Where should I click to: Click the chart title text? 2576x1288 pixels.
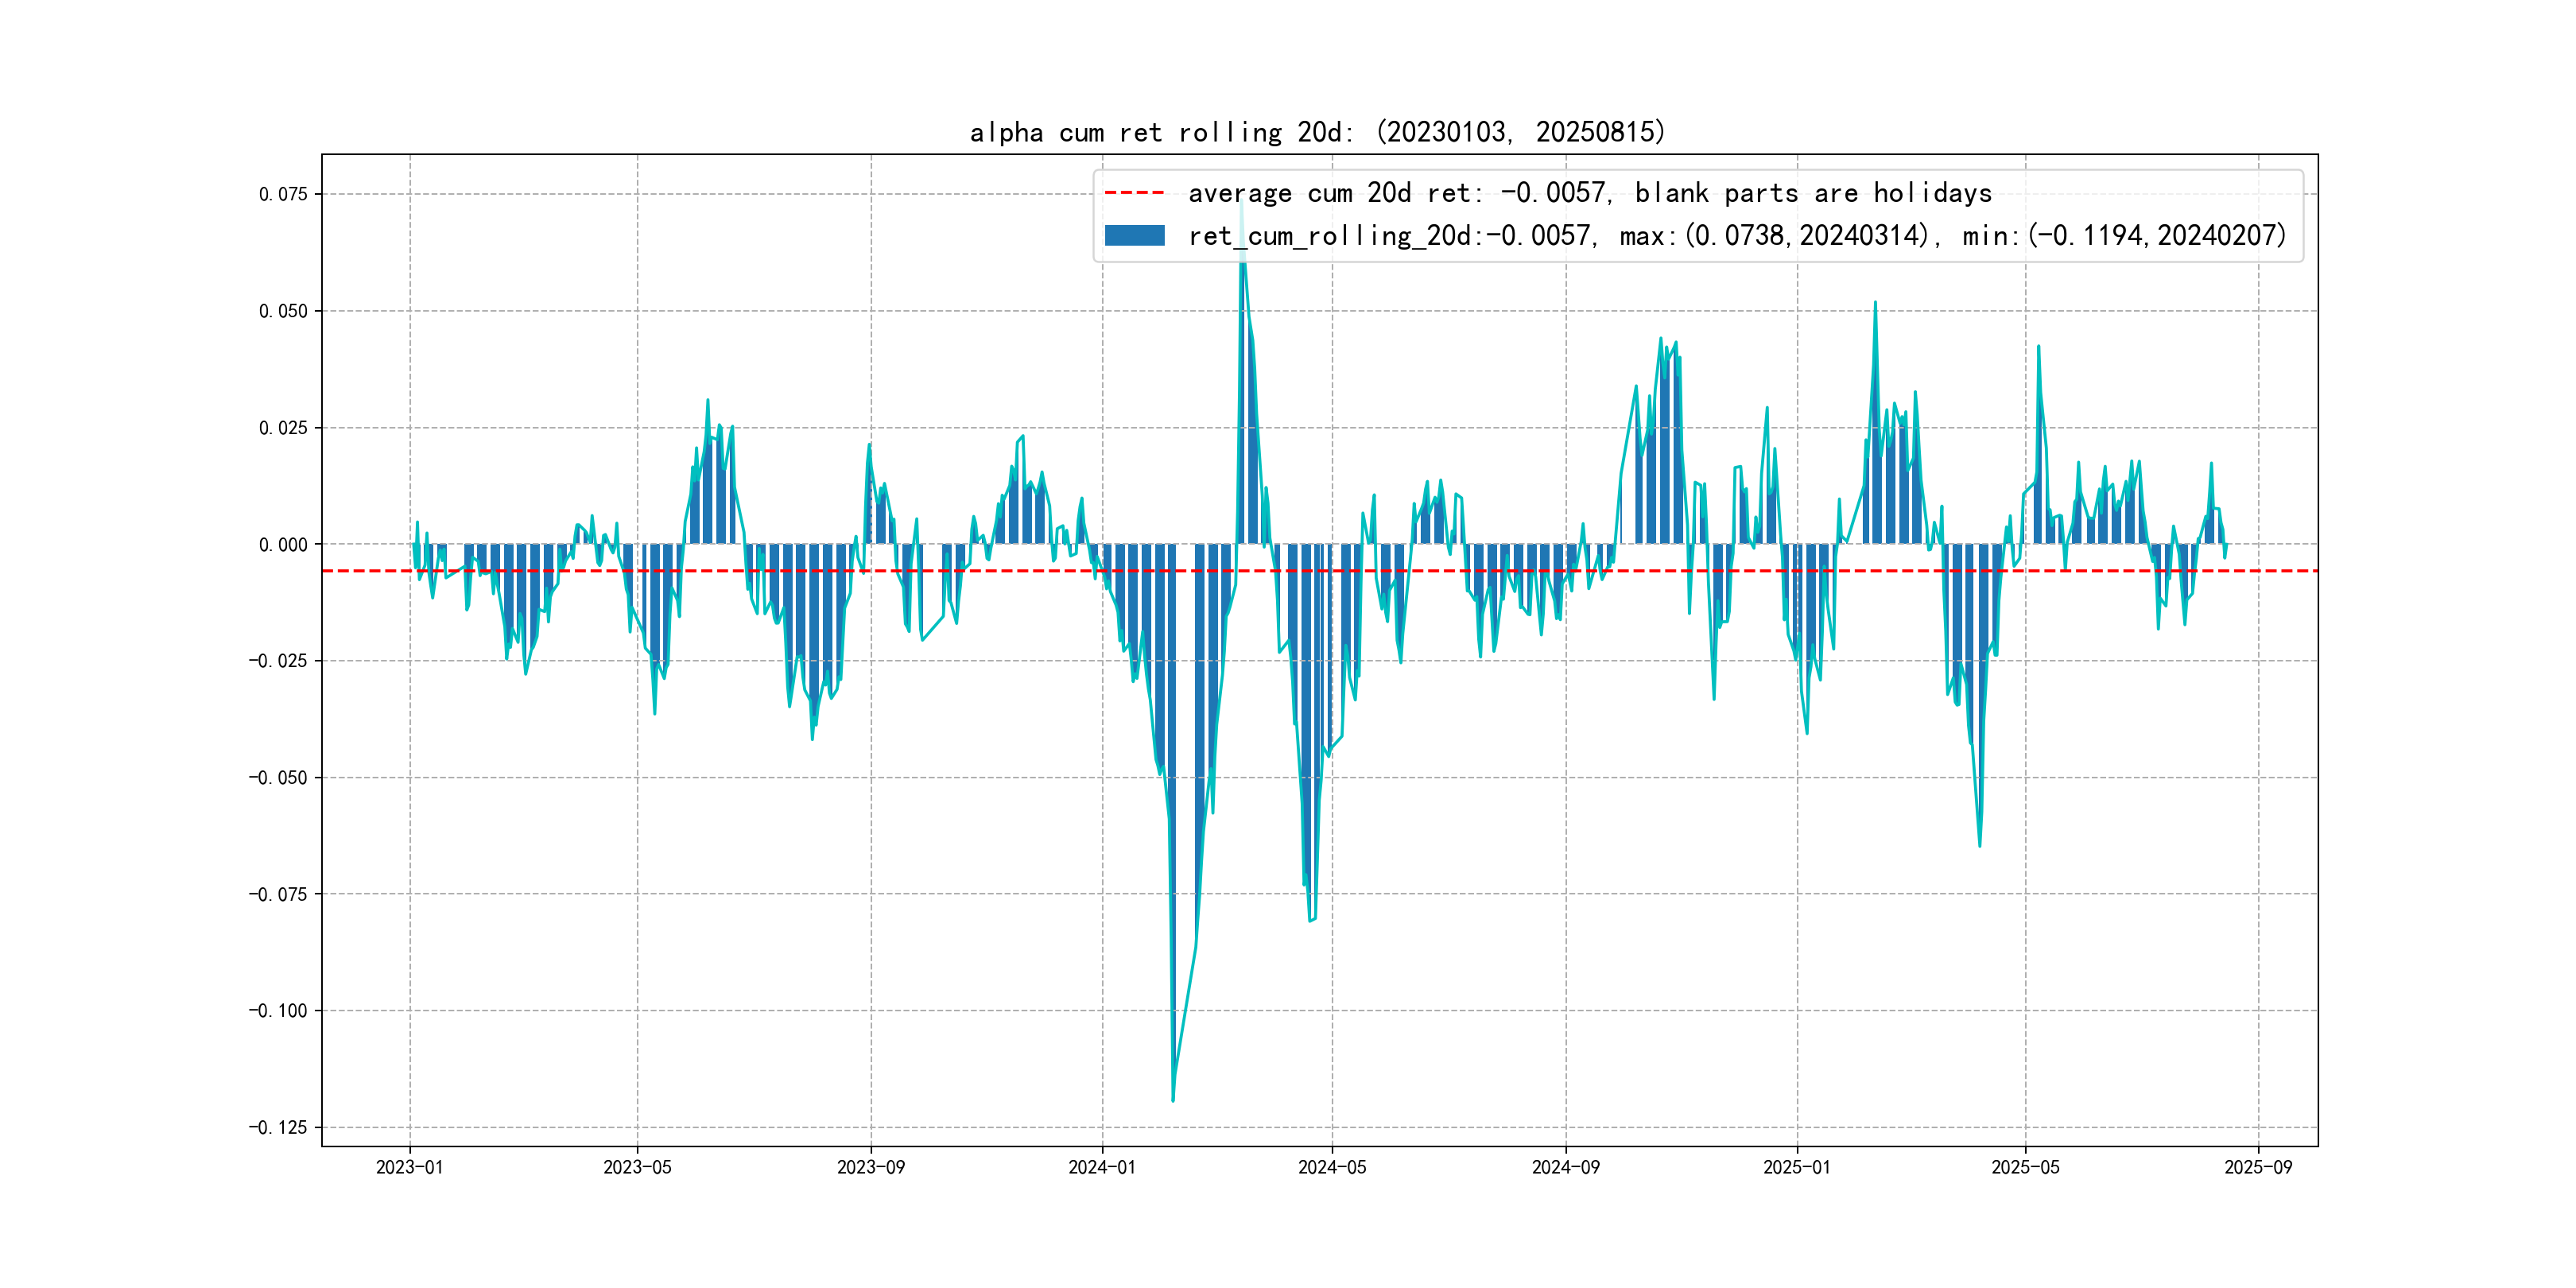click(1317, 132)
